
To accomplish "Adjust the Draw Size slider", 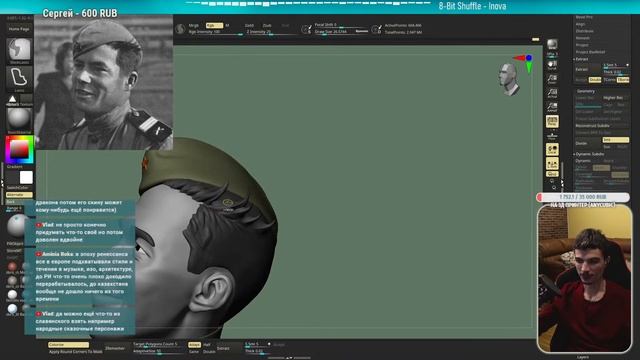I will click(x=341, y=31).
